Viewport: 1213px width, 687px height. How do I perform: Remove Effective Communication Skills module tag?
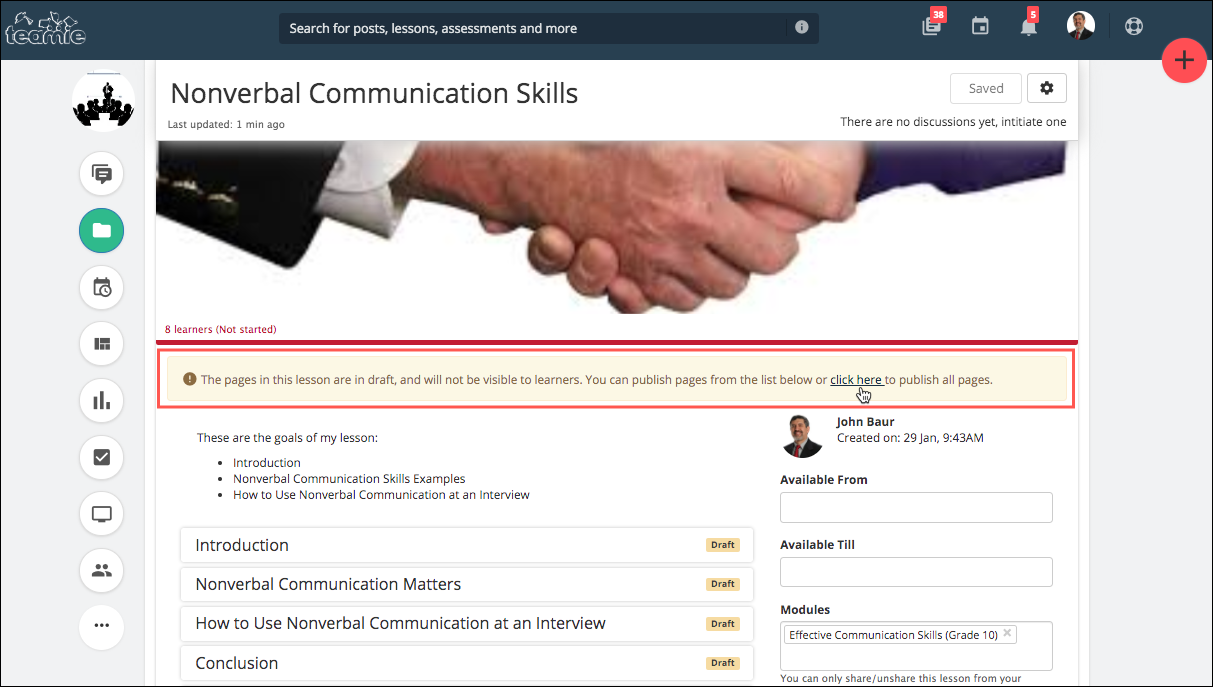(1007, 633)
